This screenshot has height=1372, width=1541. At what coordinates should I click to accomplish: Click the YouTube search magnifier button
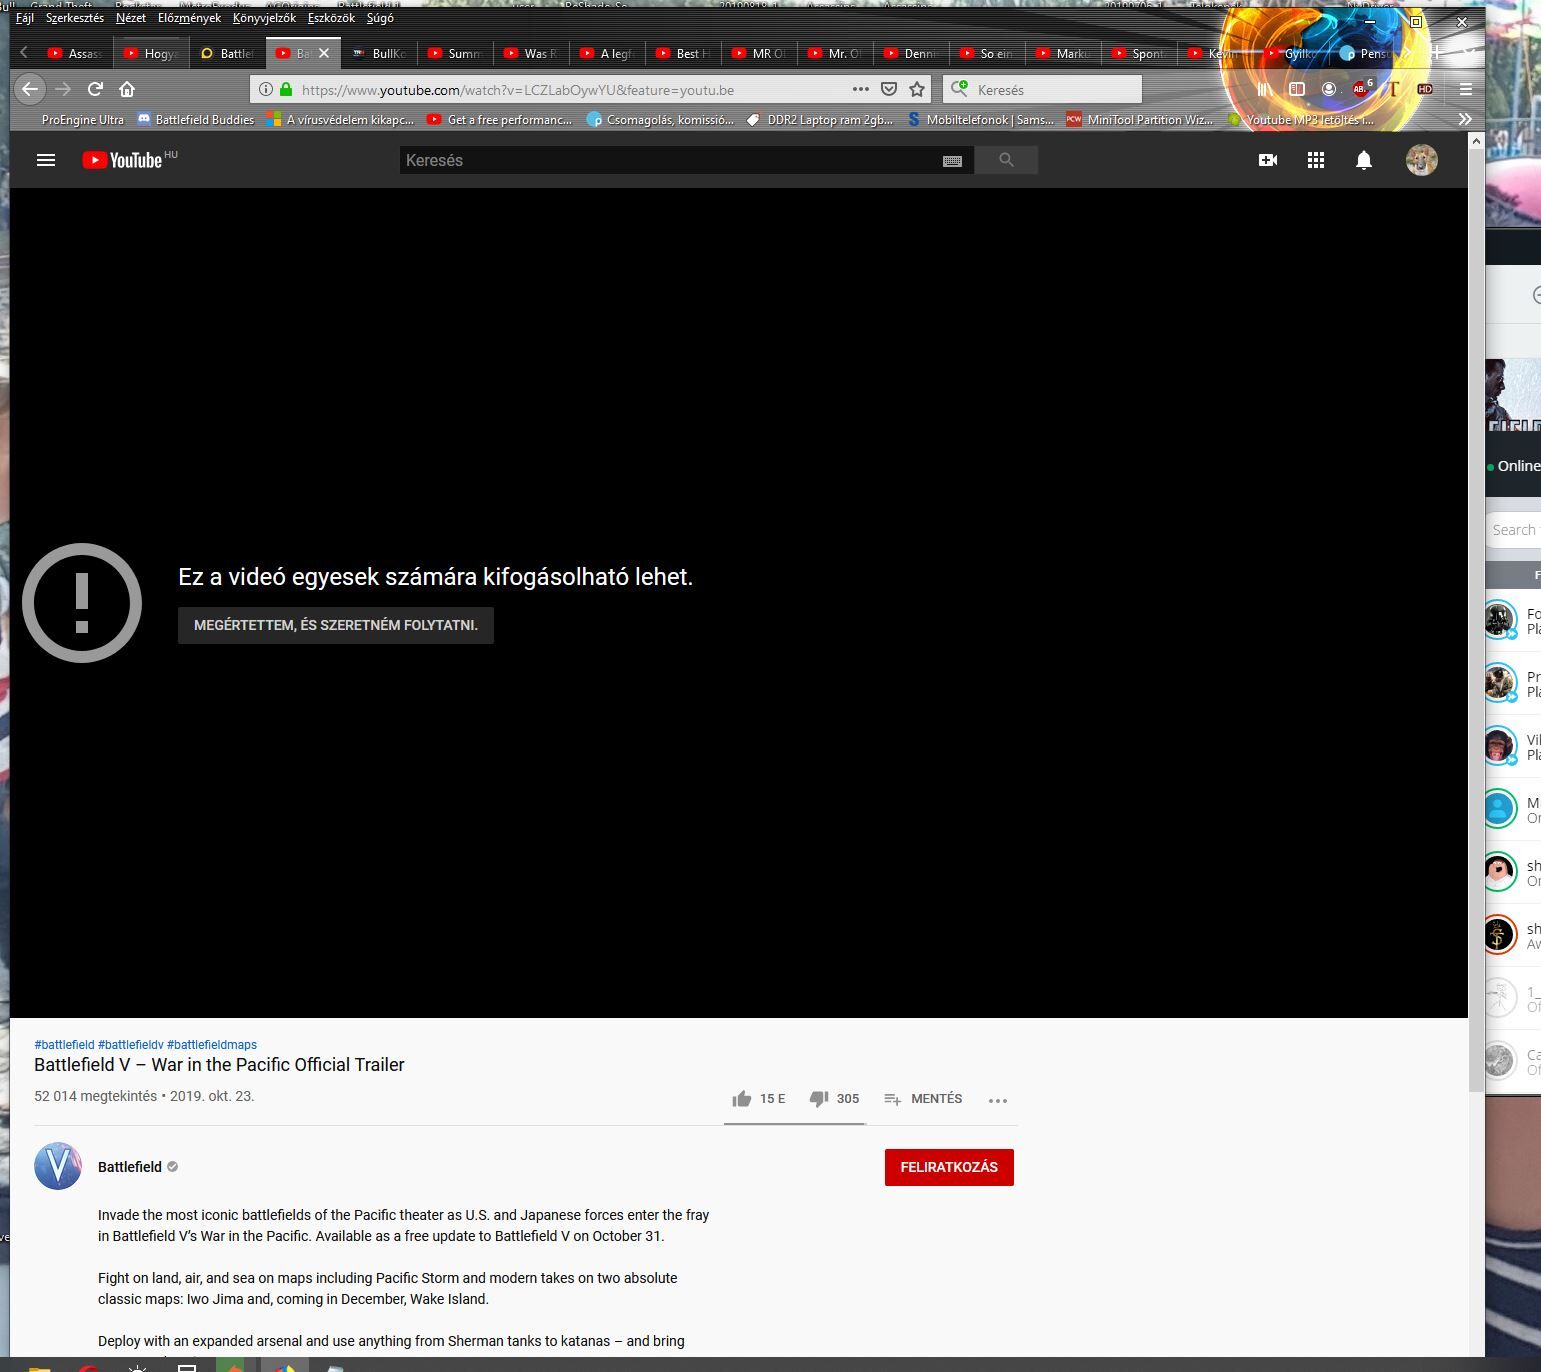coord(1006,160)
